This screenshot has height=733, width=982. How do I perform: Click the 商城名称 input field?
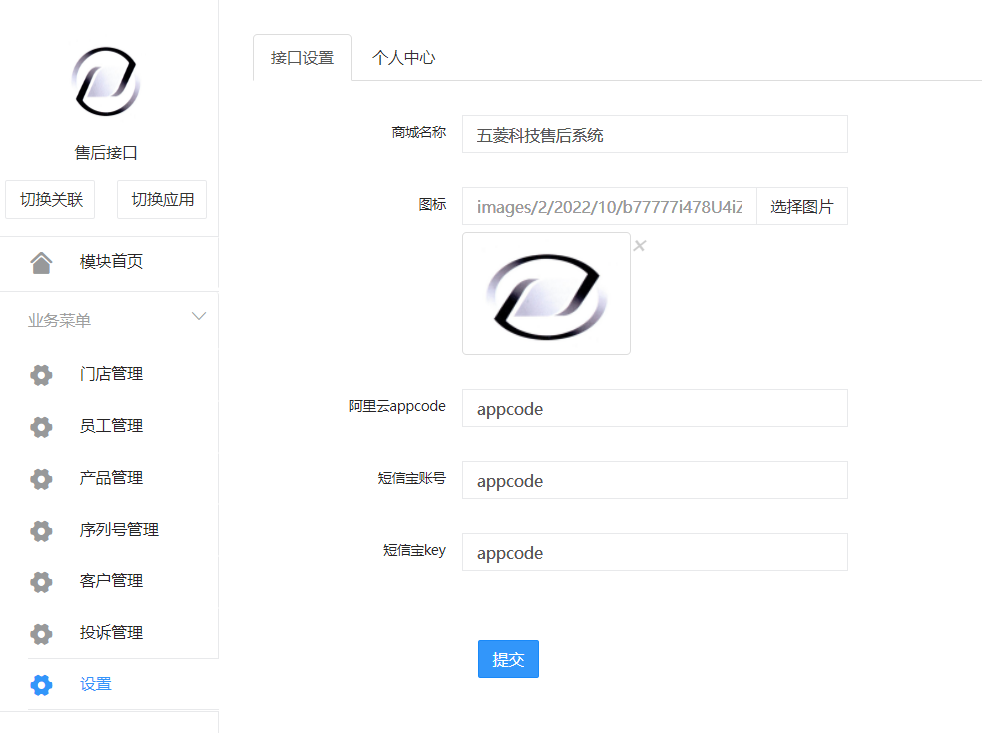(654, 134)
